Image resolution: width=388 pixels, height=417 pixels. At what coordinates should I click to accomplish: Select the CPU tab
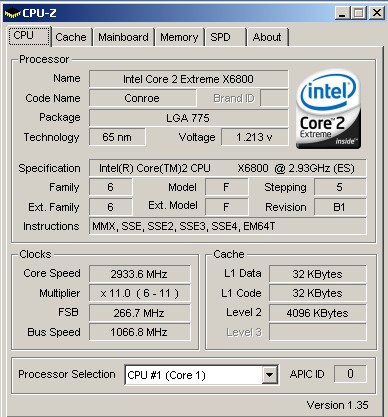[x=29, y=35]
